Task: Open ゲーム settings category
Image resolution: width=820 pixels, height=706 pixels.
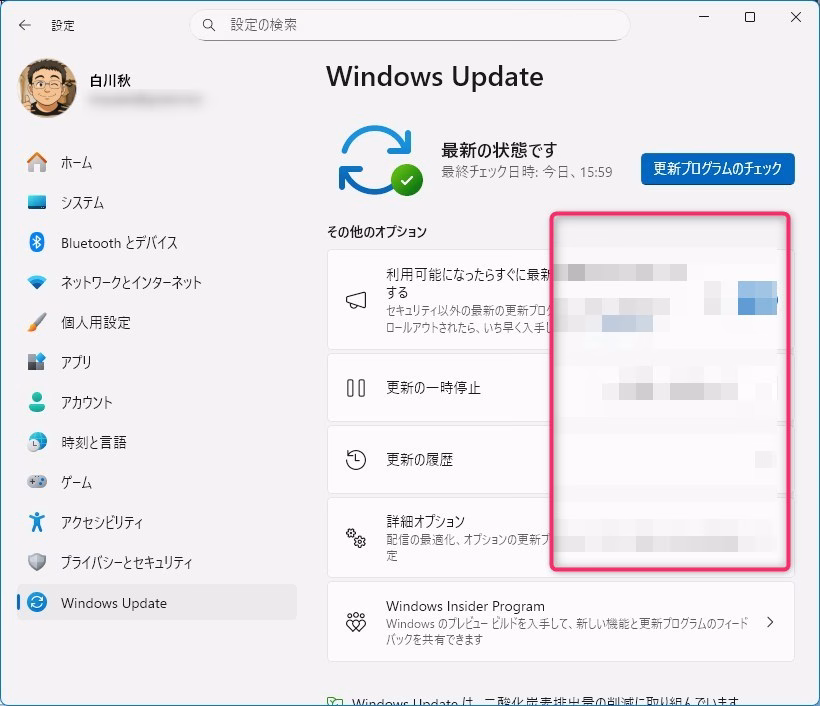Action: [157, 482]
